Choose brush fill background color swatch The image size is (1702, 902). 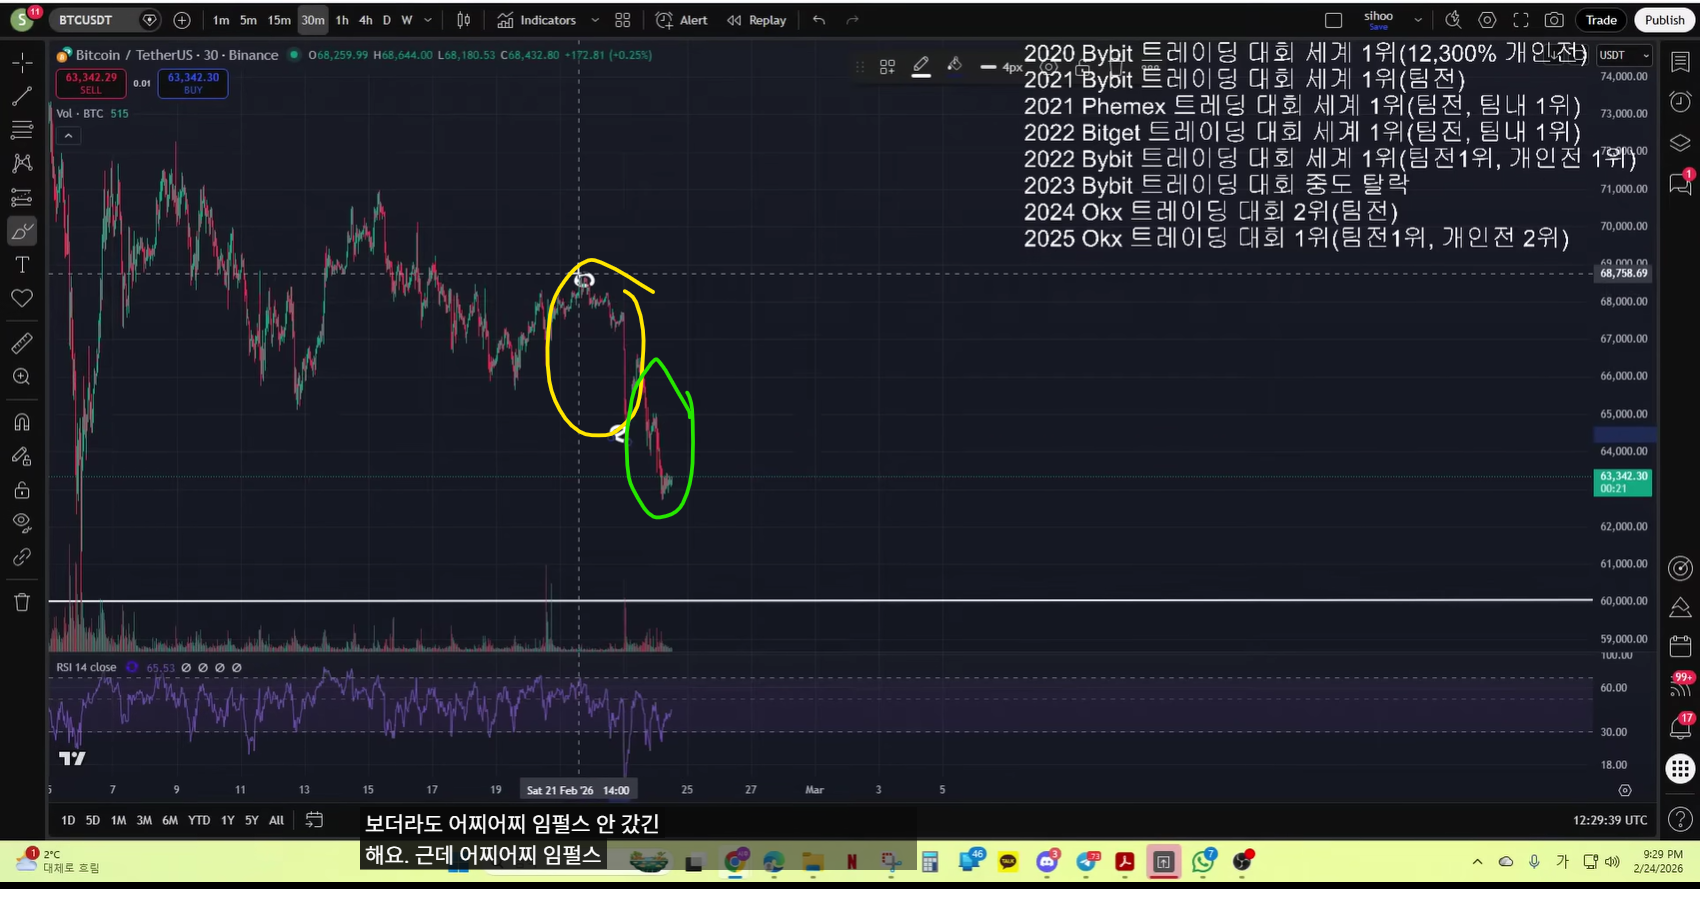point(955,67)
